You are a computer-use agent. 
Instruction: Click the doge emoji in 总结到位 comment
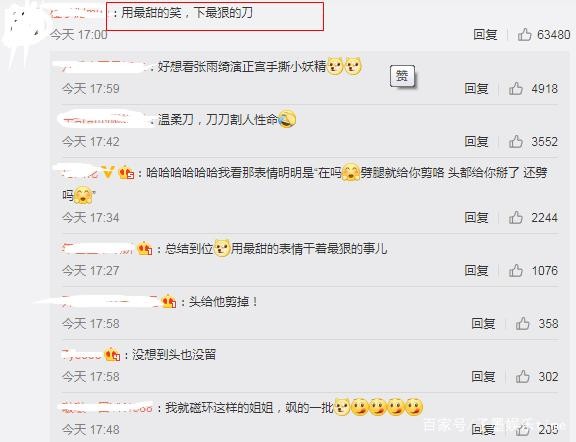(222, 248)
